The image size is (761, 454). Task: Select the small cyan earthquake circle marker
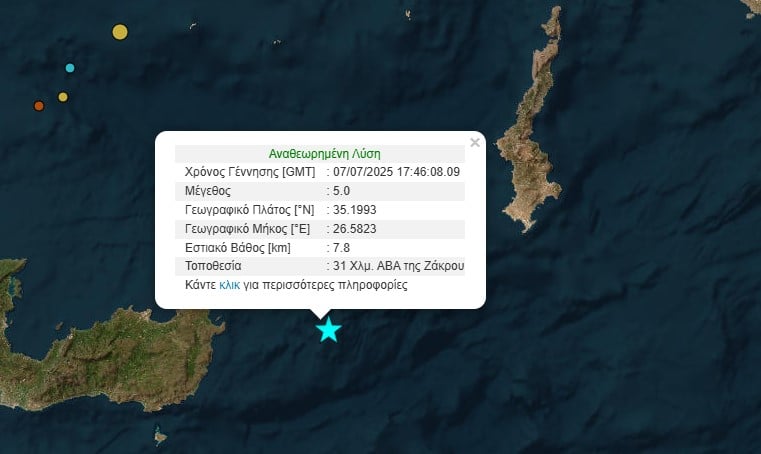point(70,68)
